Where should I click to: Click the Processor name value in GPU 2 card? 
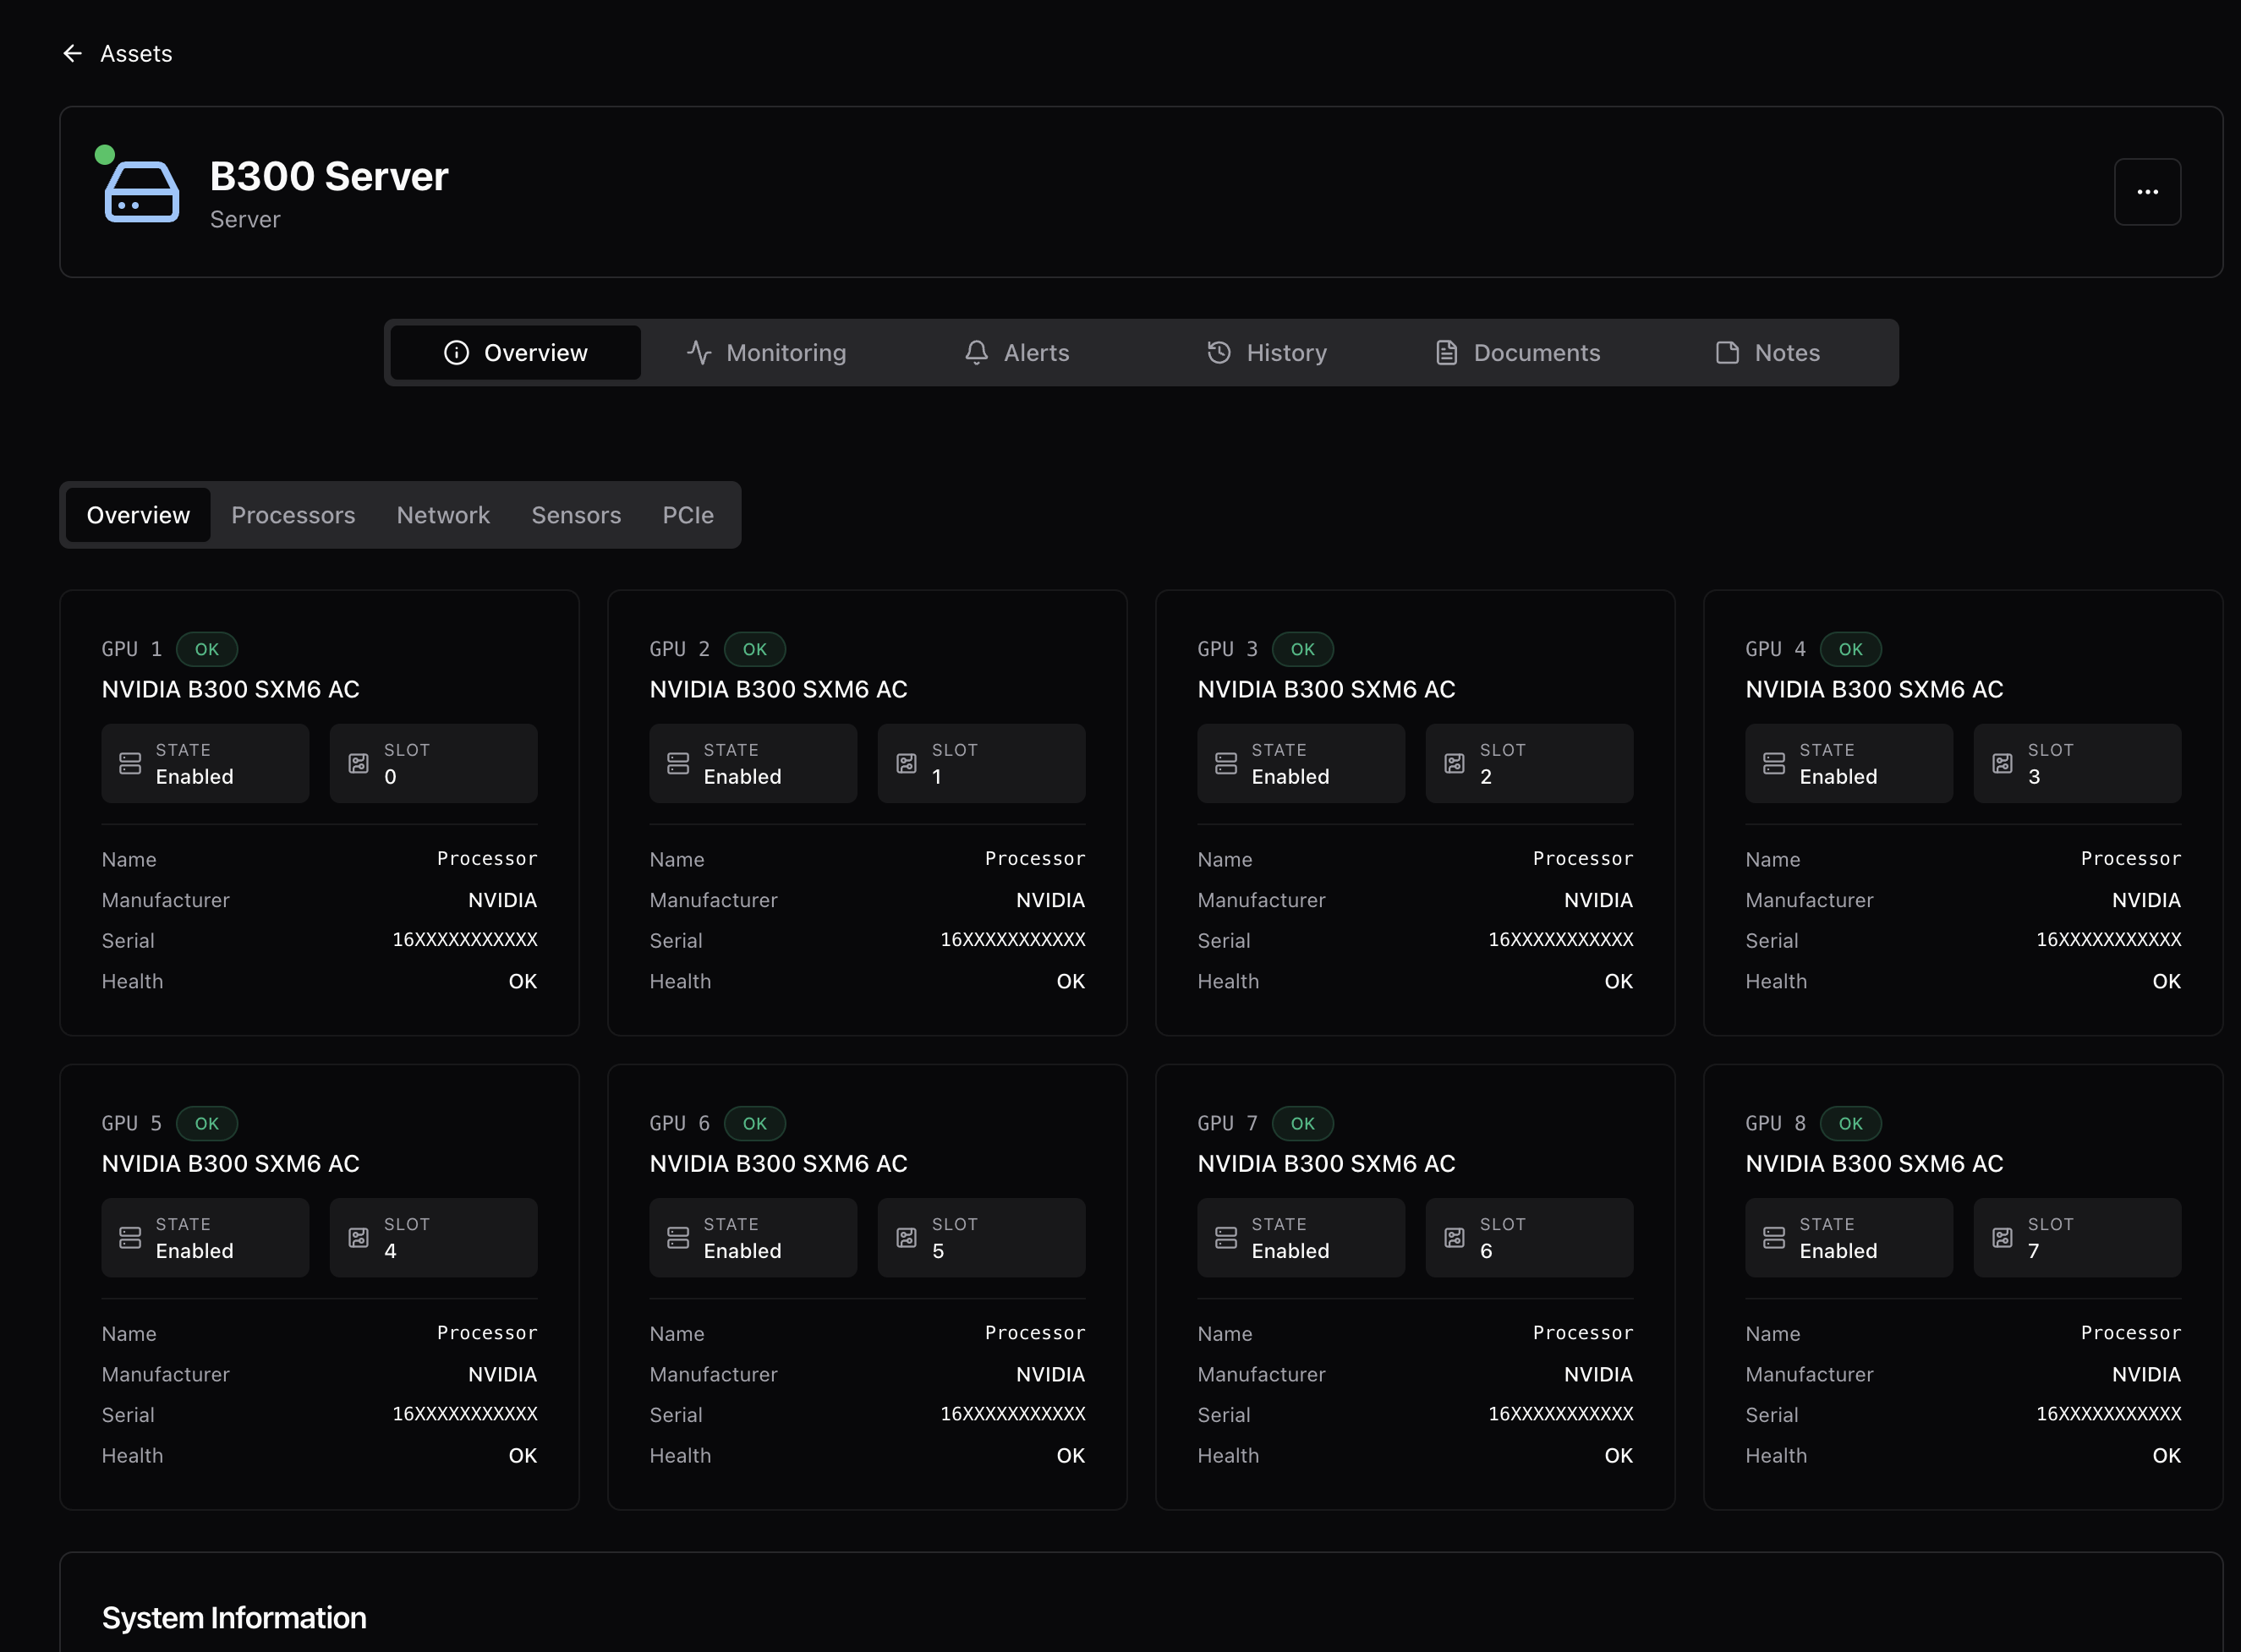1035,858
